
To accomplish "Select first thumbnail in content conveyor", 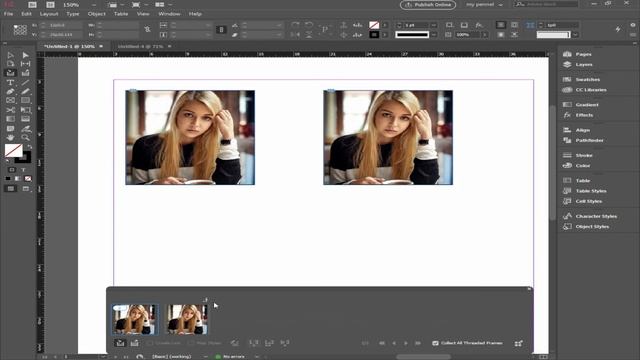I will click(135, 319).
